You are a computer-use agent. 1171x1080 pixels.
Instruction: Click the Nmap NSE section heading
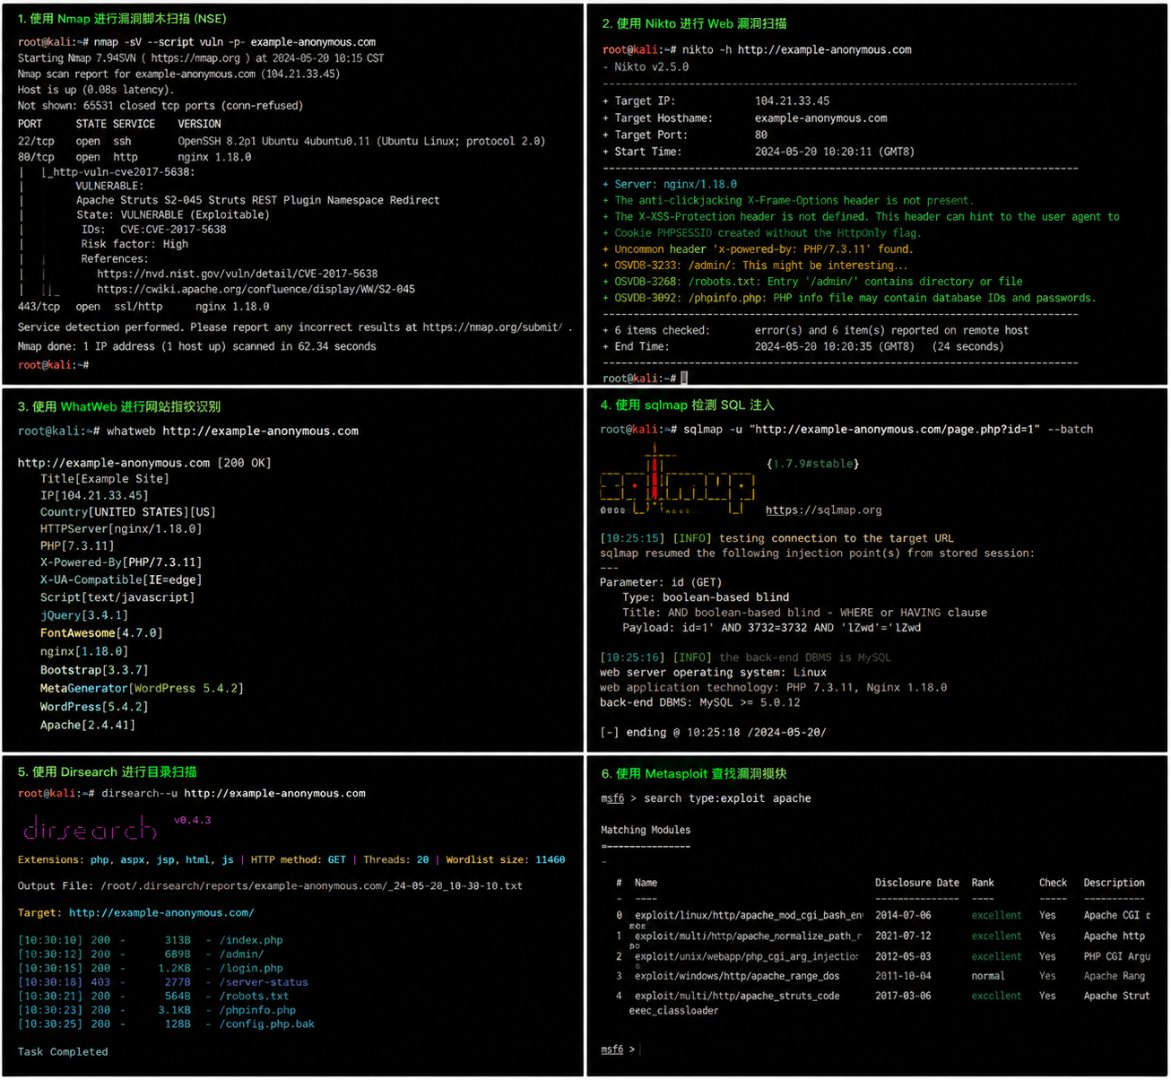(122, 19)
